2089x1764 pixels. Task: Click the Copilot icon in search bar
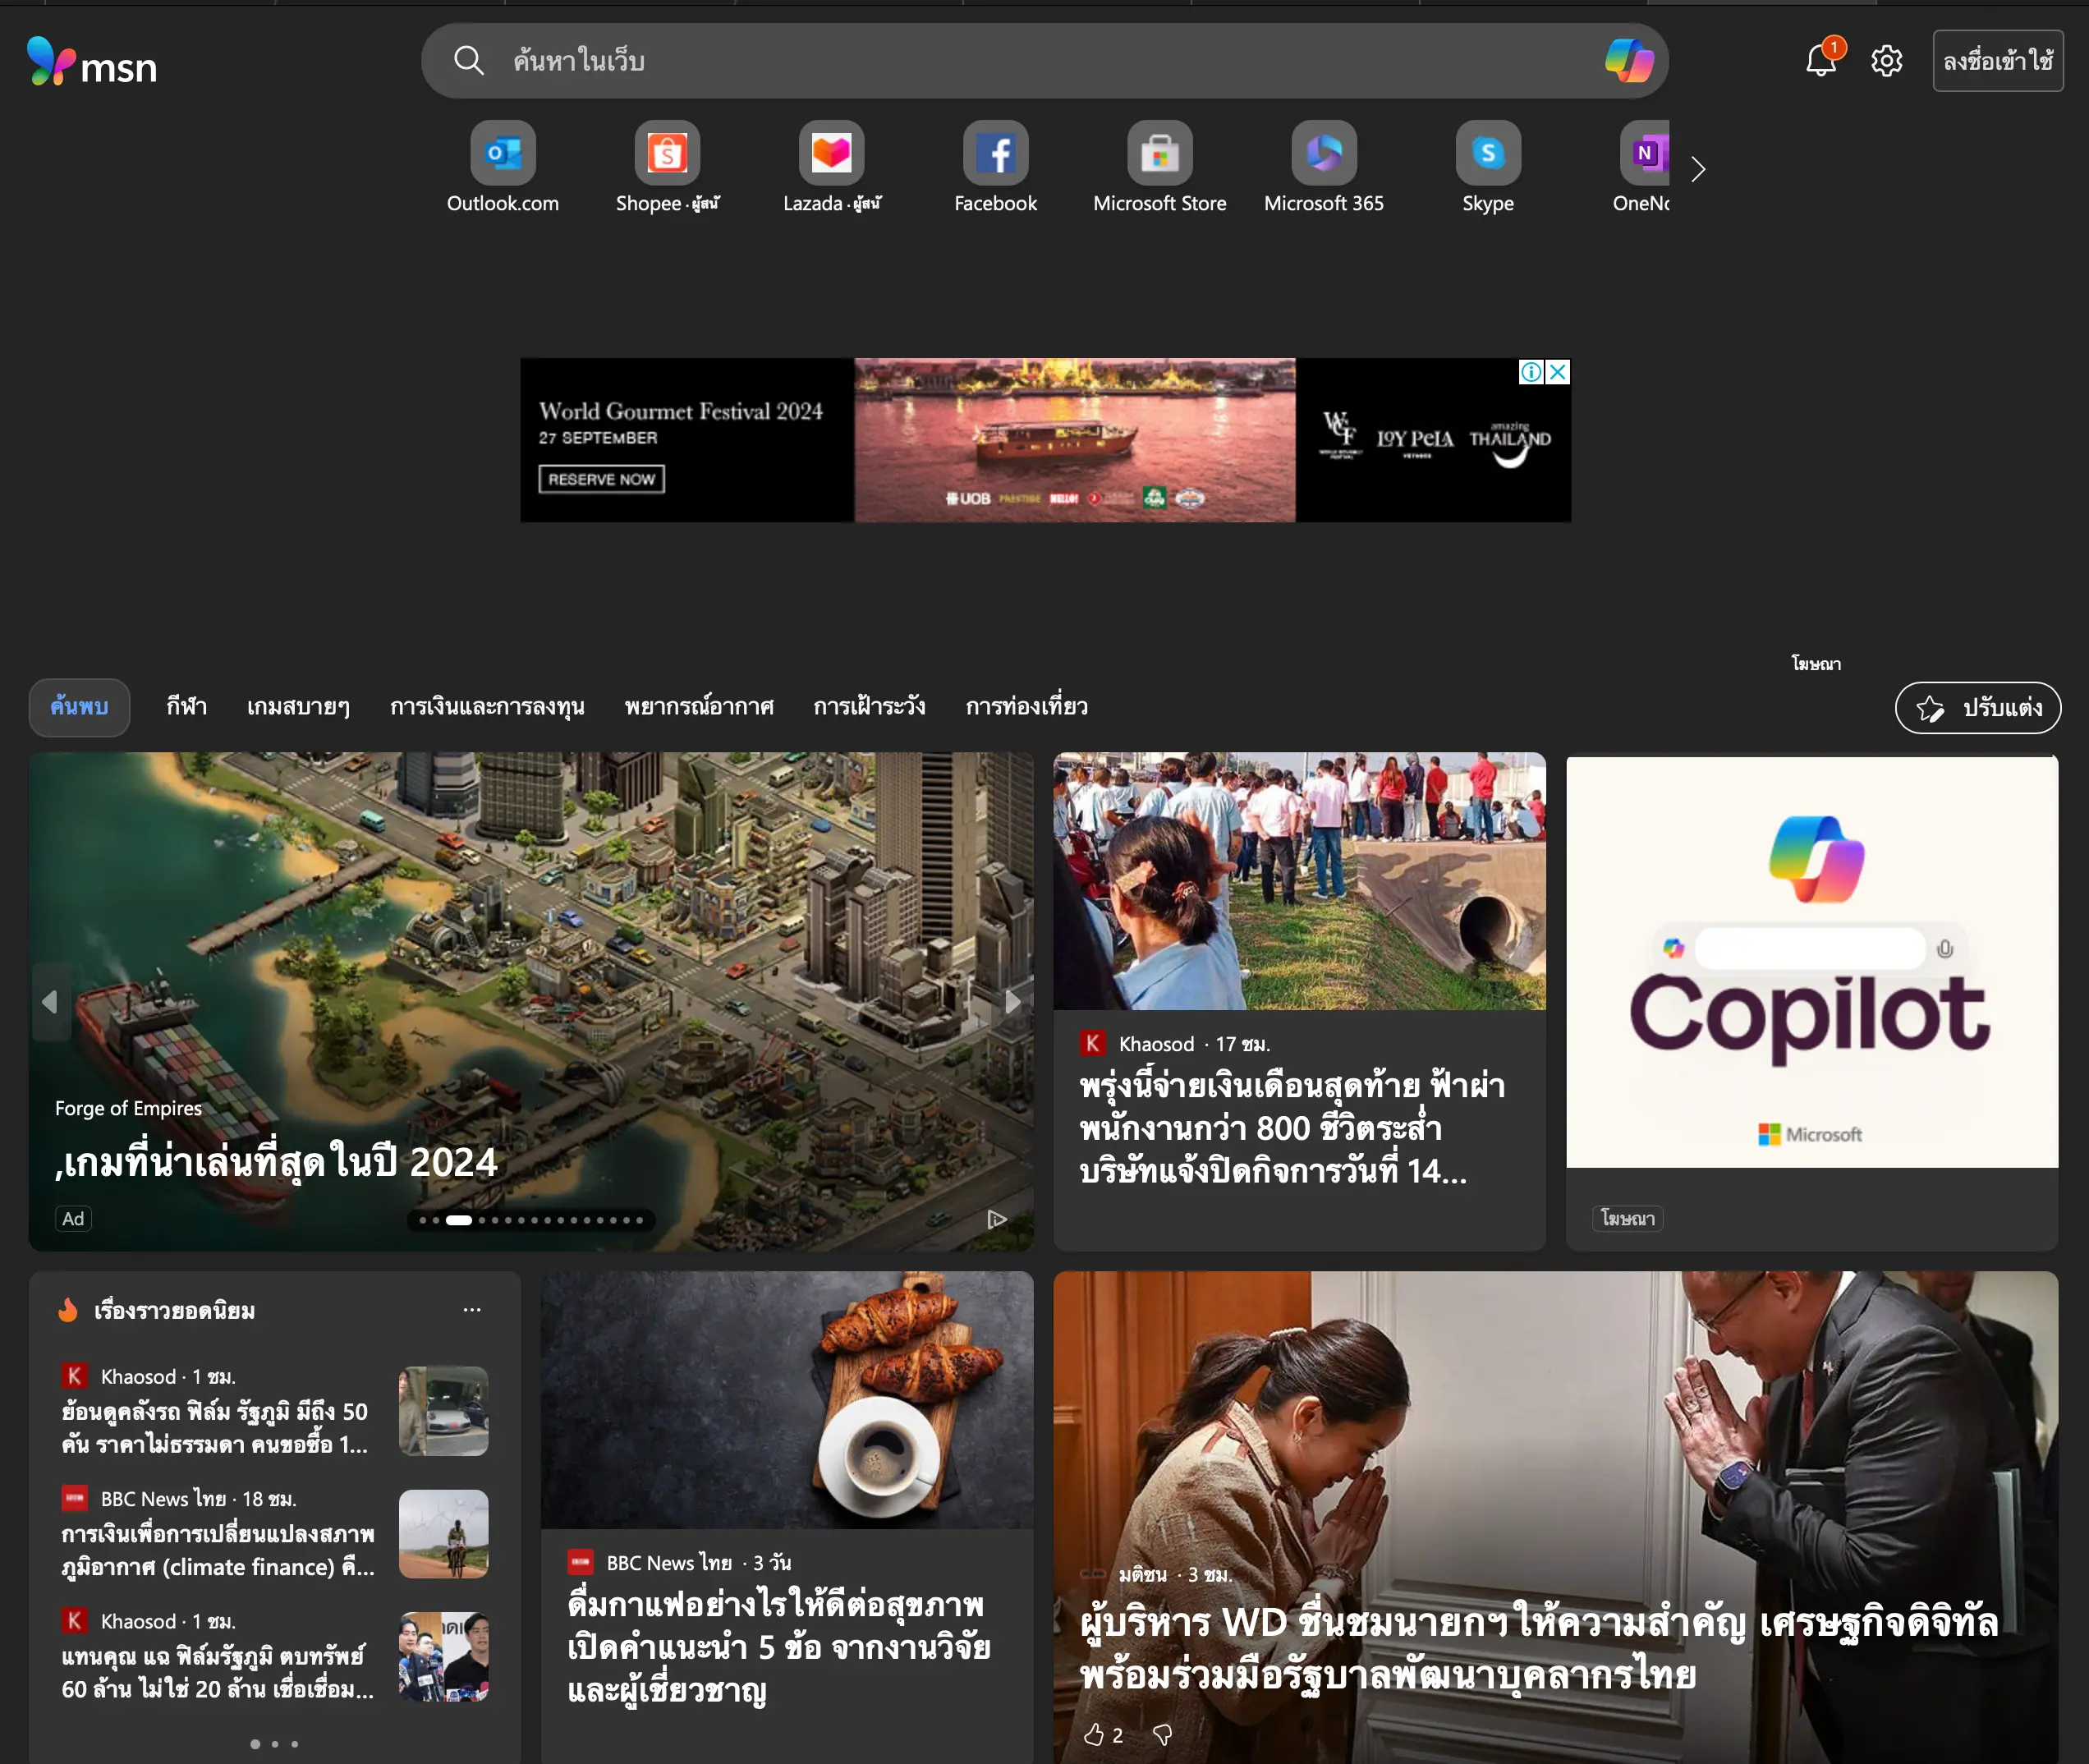(1628, 61)
